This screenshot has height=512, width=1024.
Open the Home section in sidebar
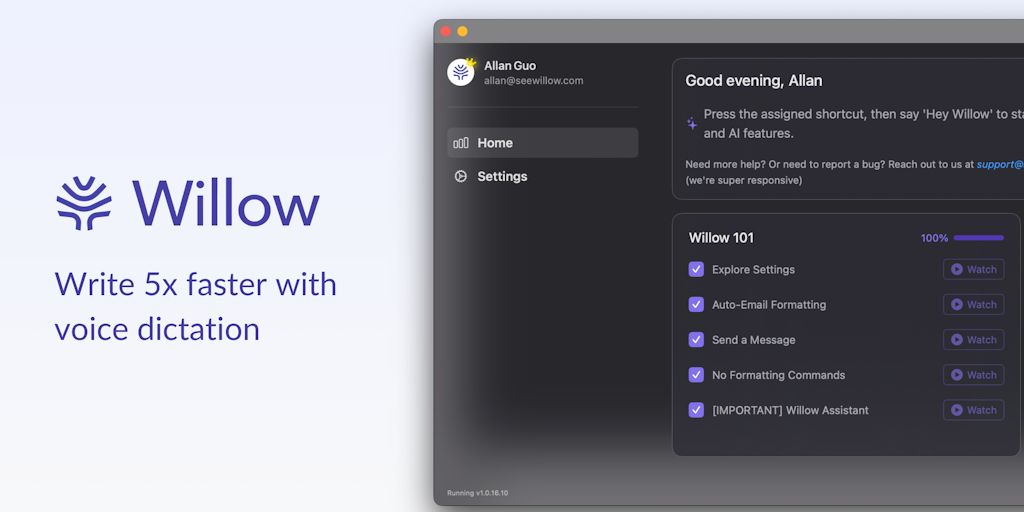pyautogui.click(x=543, y=142)
